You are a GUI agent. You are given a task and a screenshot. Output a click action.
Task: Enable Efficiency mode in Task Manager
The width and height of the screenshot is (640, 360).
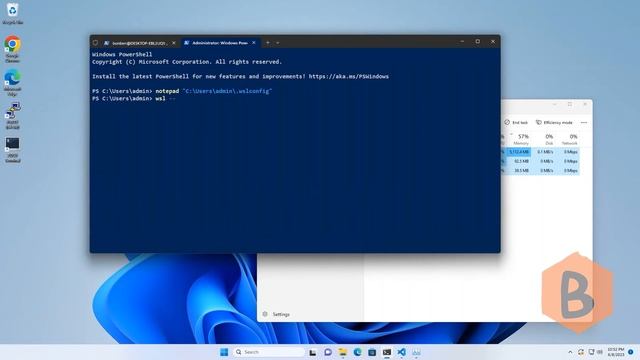554,122
